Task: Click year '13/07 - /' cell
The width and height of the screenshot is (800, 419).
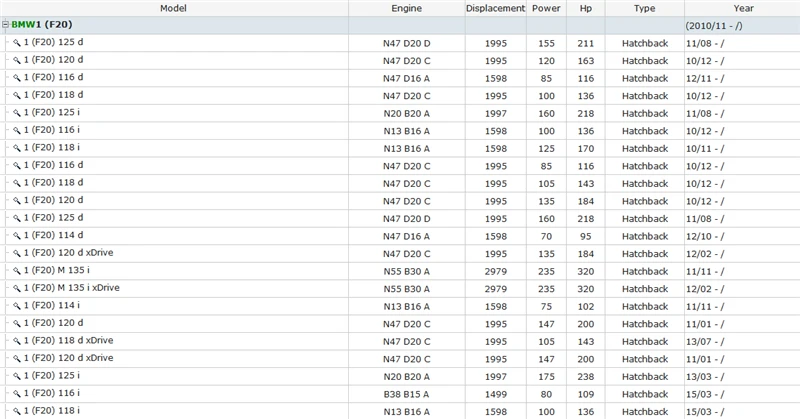Action: (x=705, y=341)
